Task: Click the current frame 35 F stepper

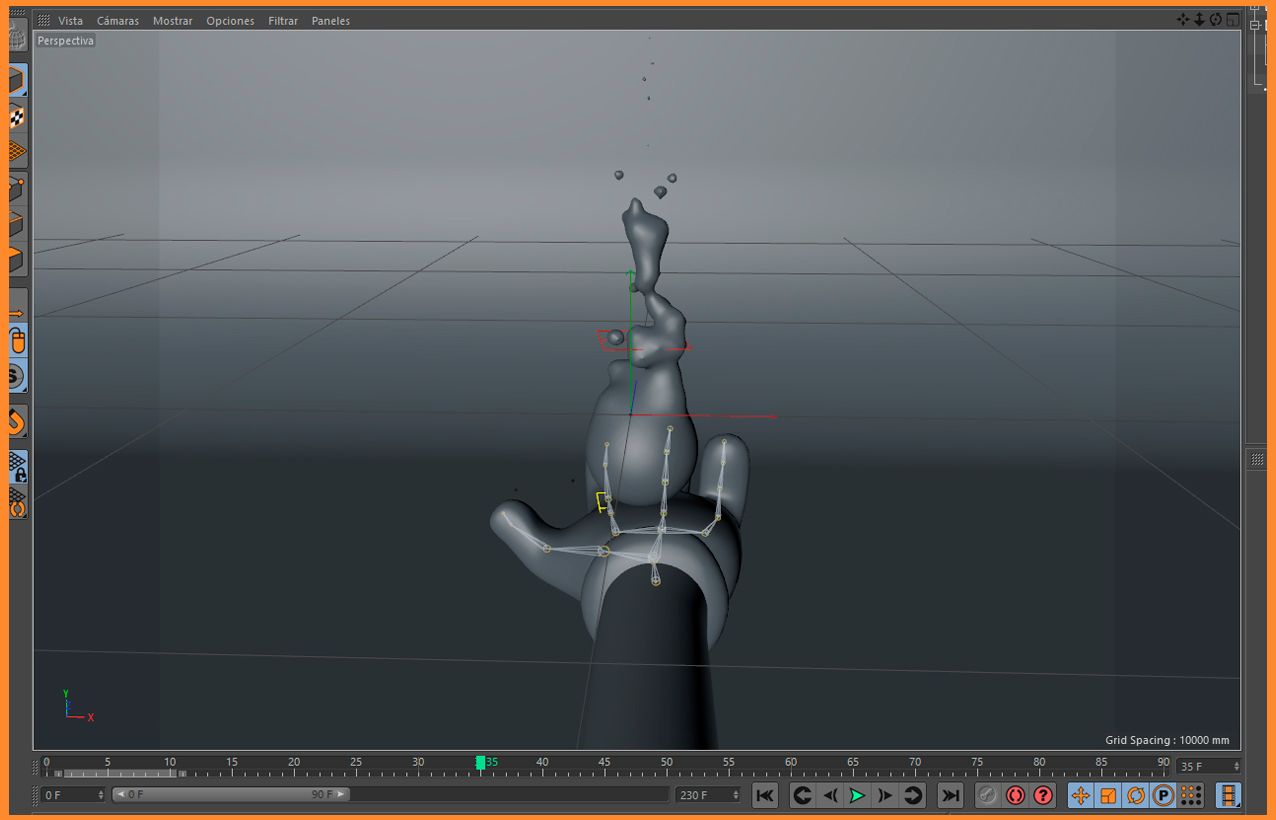Action: click(x=1209, y=766)
